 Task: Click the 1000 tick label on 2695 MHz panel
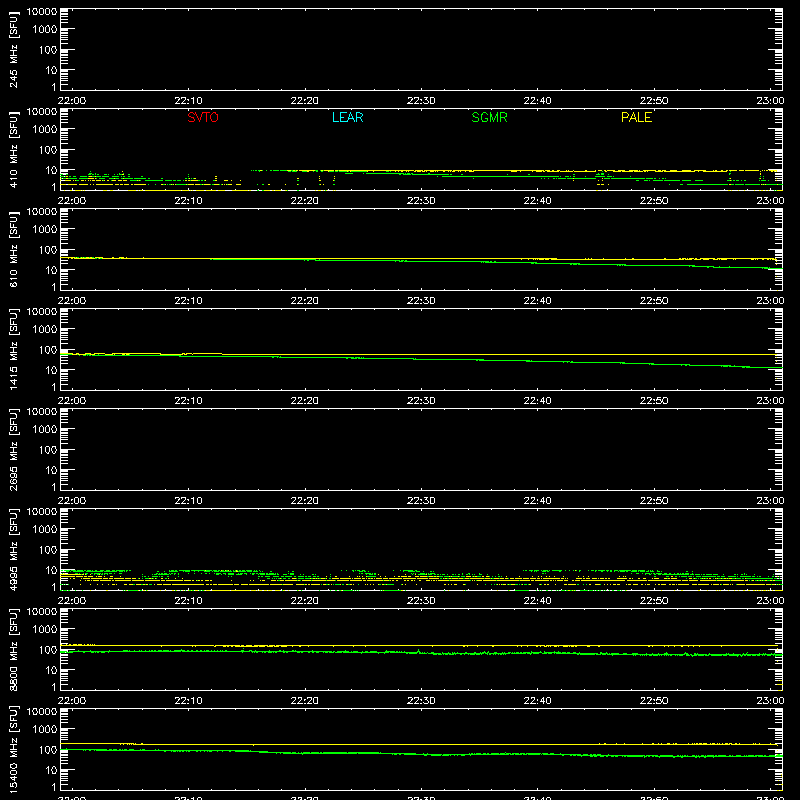point(45,430)
